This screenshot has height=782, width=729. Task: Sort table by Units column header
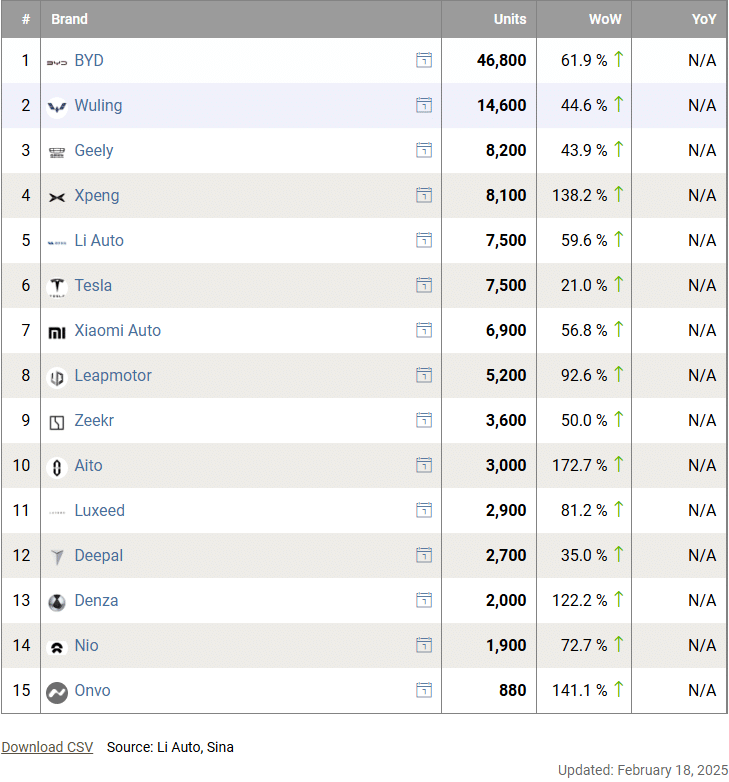point(509,19)
